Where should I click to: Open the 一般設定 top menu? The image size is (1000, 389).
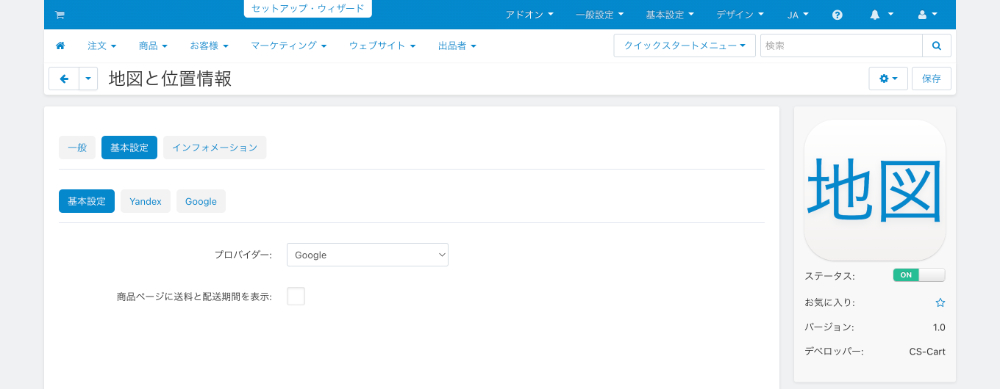coord(599,15)
